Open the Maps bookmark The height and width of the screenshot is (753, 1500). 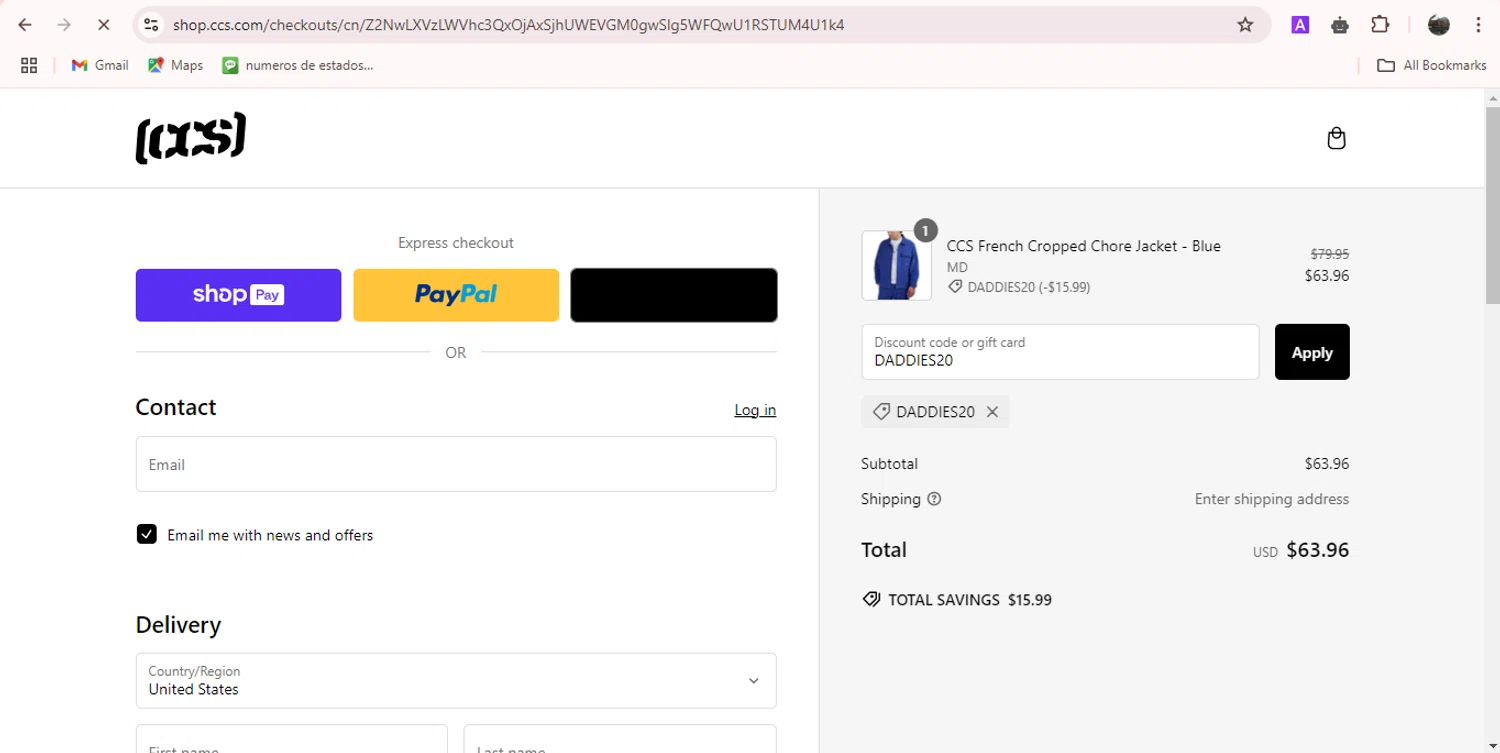pos(176,65)
